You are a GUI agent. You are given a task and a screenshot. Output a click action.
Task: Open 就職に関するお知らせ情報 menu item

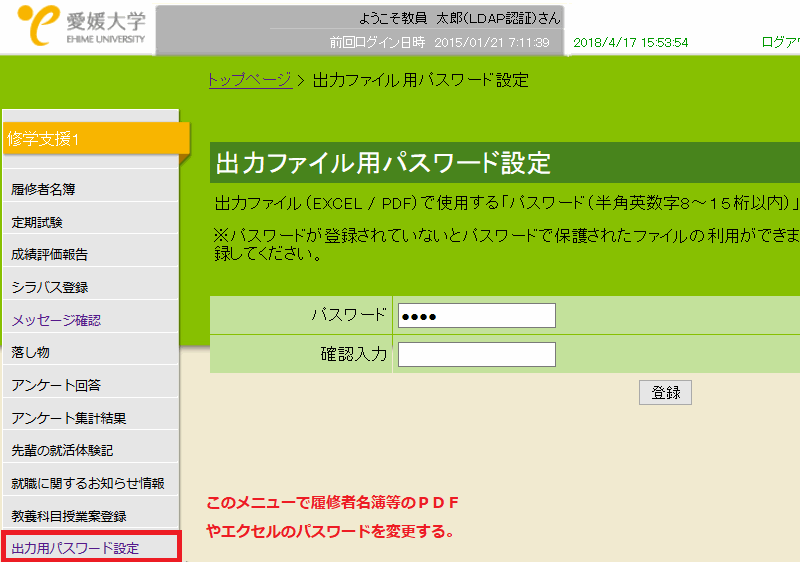point(88,484)
